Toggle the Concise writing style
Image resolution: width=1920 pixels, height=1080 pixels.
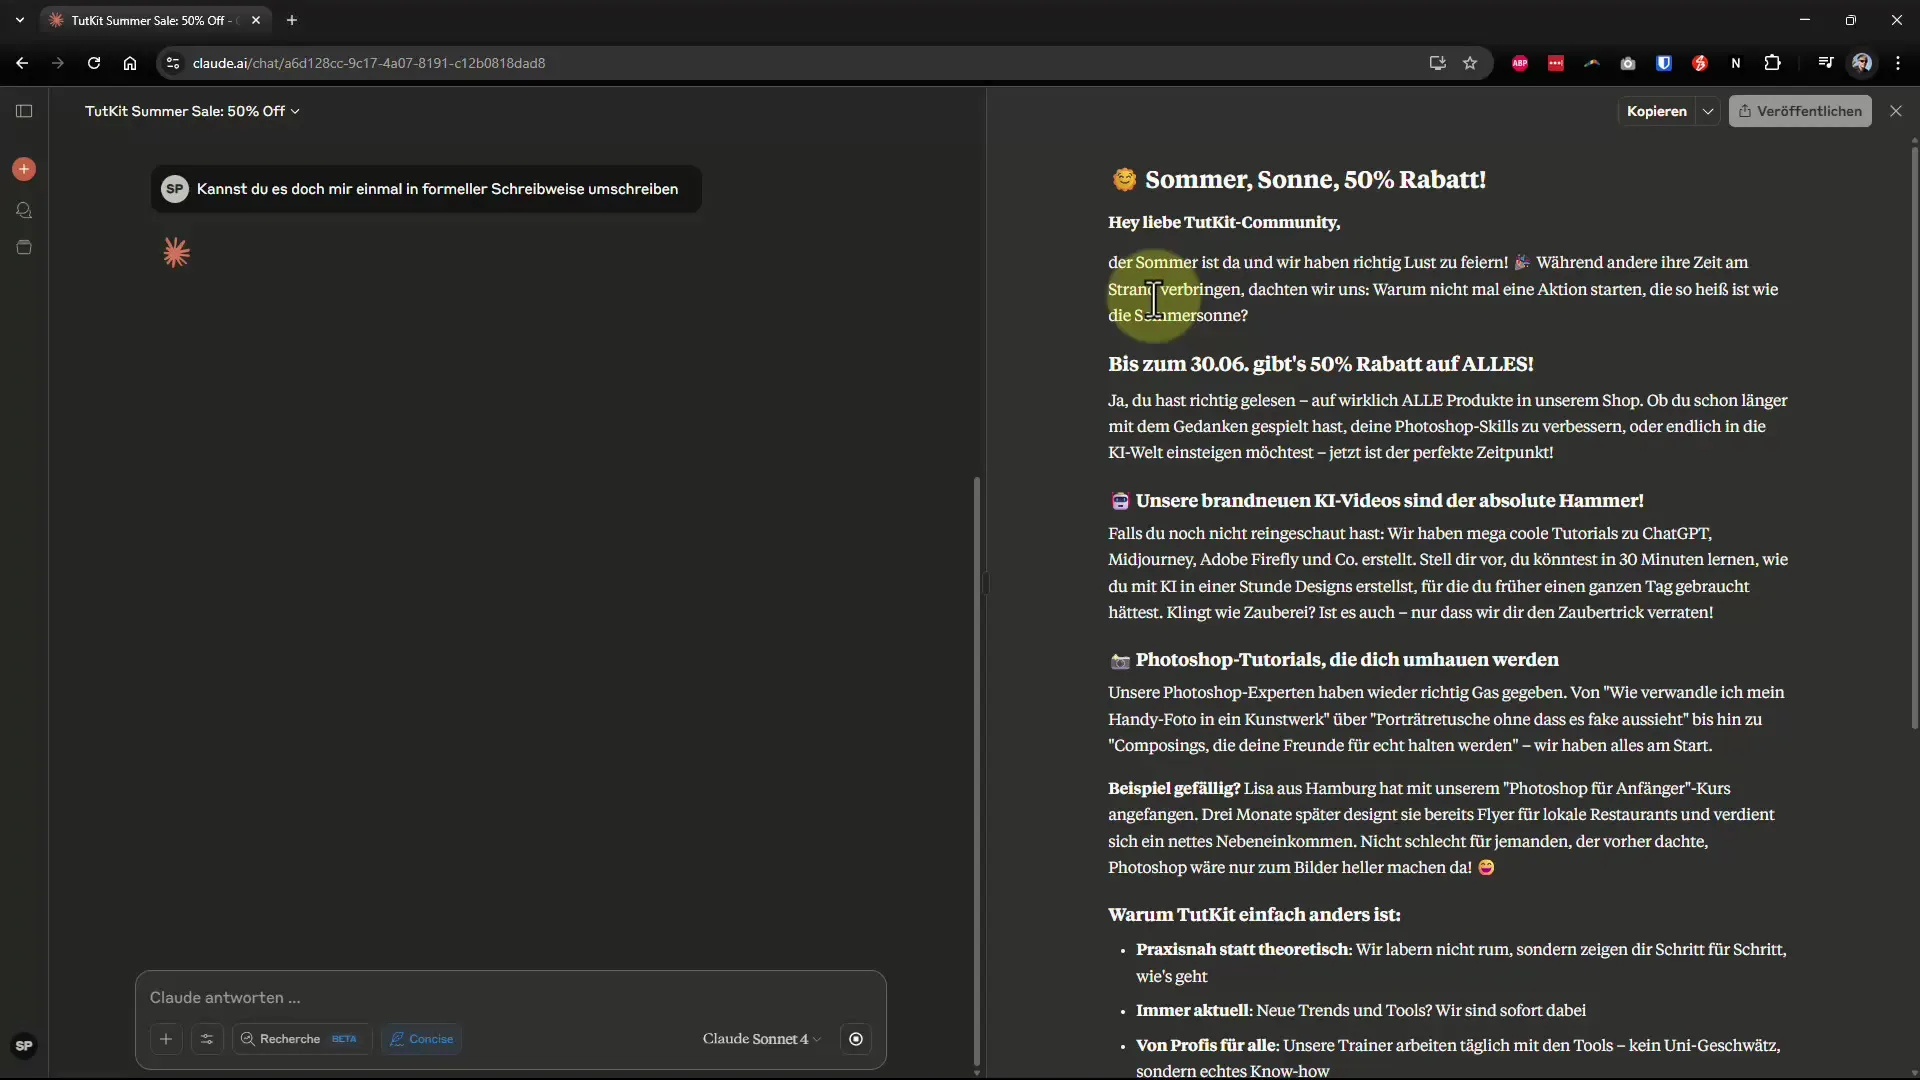pos(422,1039)
